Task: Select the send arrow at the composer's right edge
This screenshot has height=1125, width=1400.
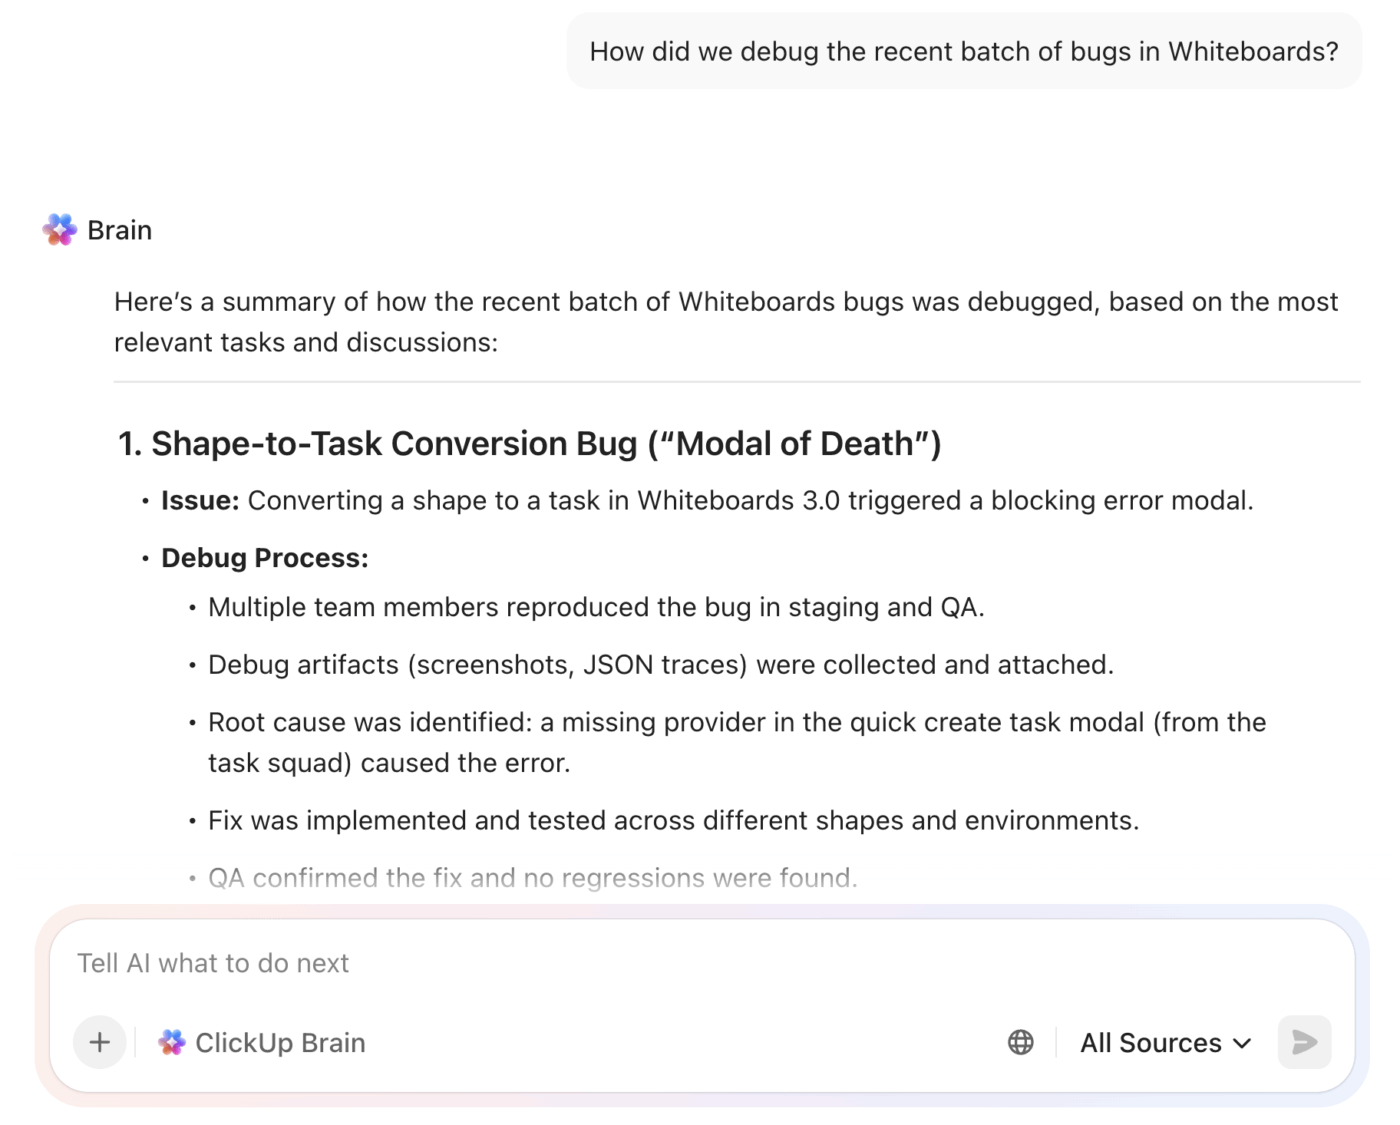Action: 1303,1042
